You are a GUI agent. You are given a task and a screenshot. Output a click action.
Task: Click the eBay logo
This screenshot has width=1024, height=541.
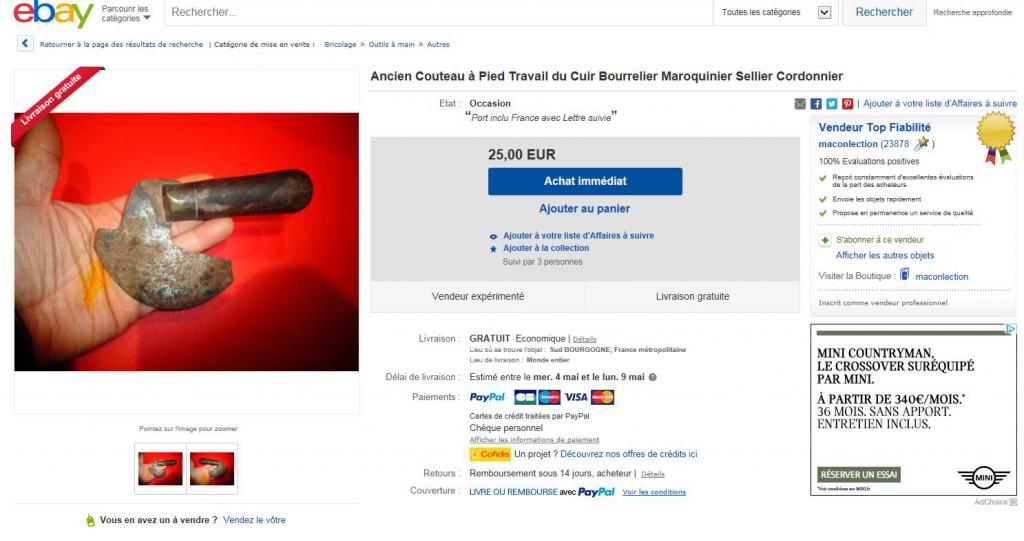[x=53, y=13]
